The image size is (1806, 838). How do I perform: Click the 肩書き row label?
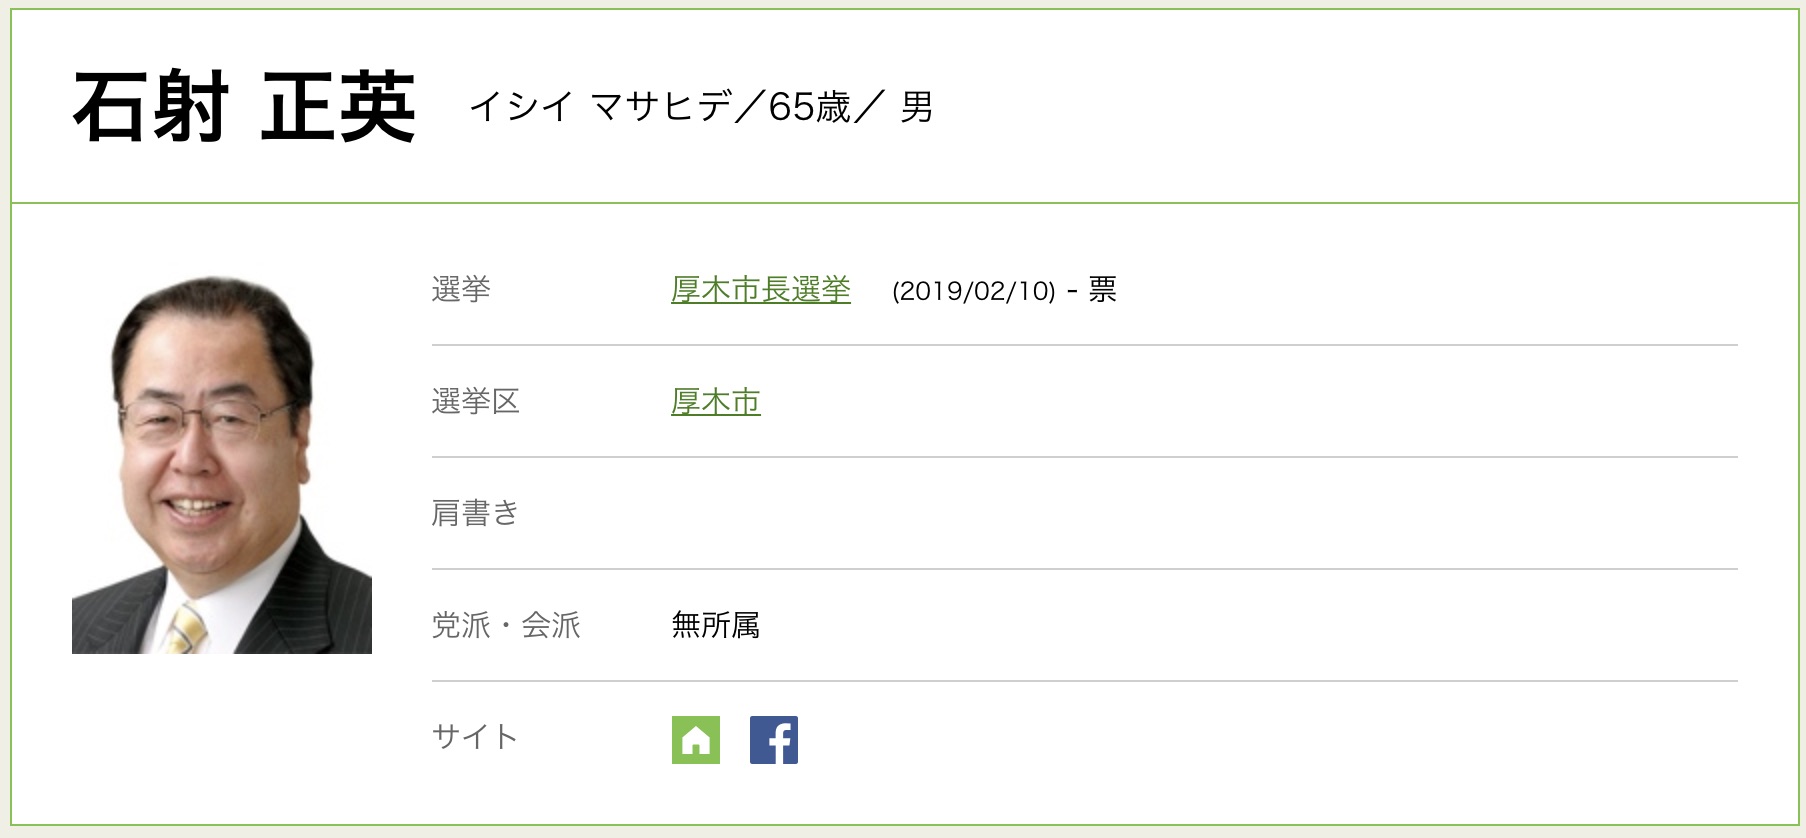click(x=475, y=514)
